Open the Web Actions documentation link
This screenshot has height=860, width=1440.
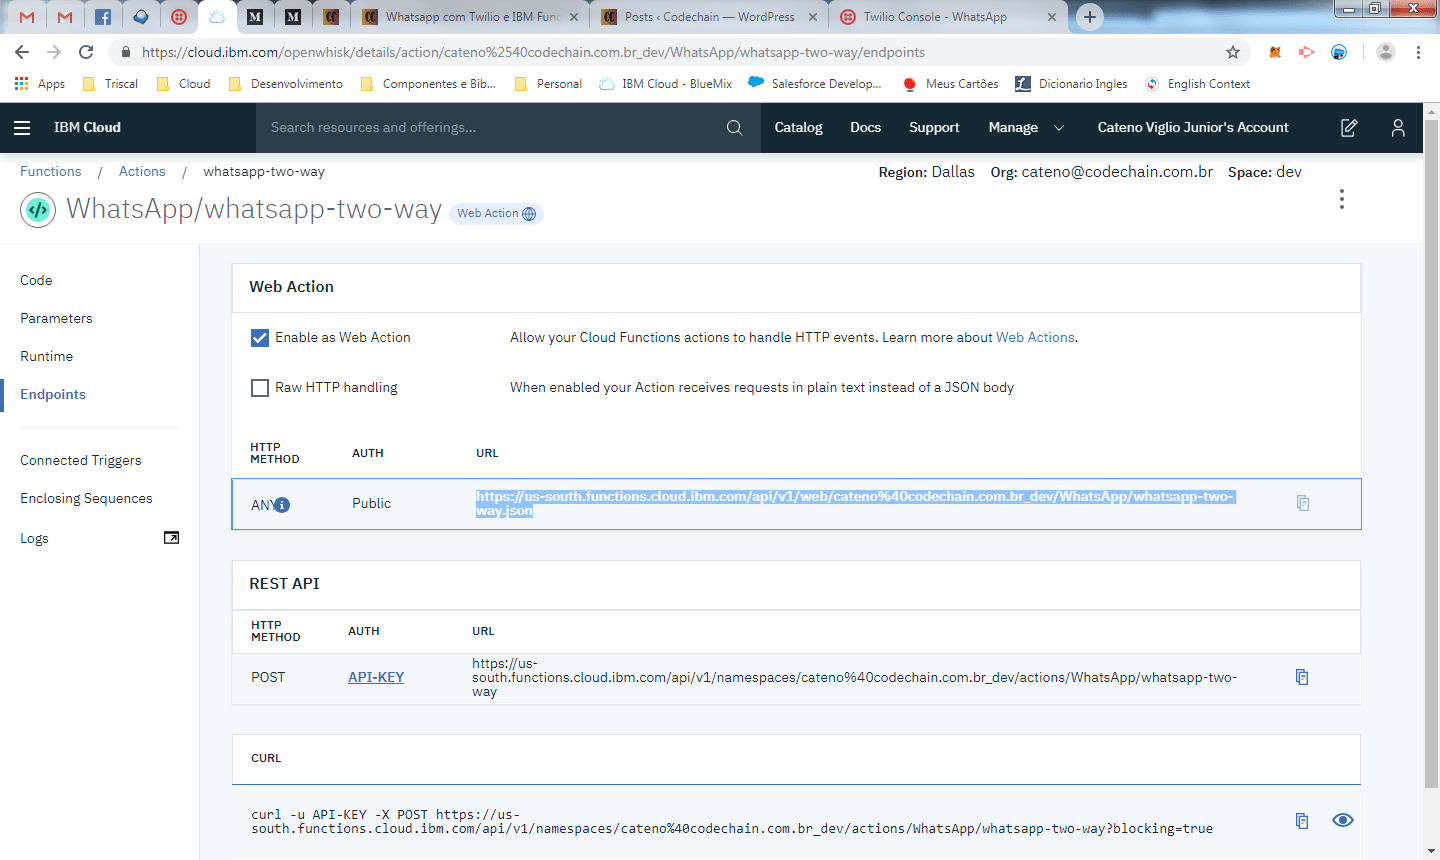[x=1035, y=338]
